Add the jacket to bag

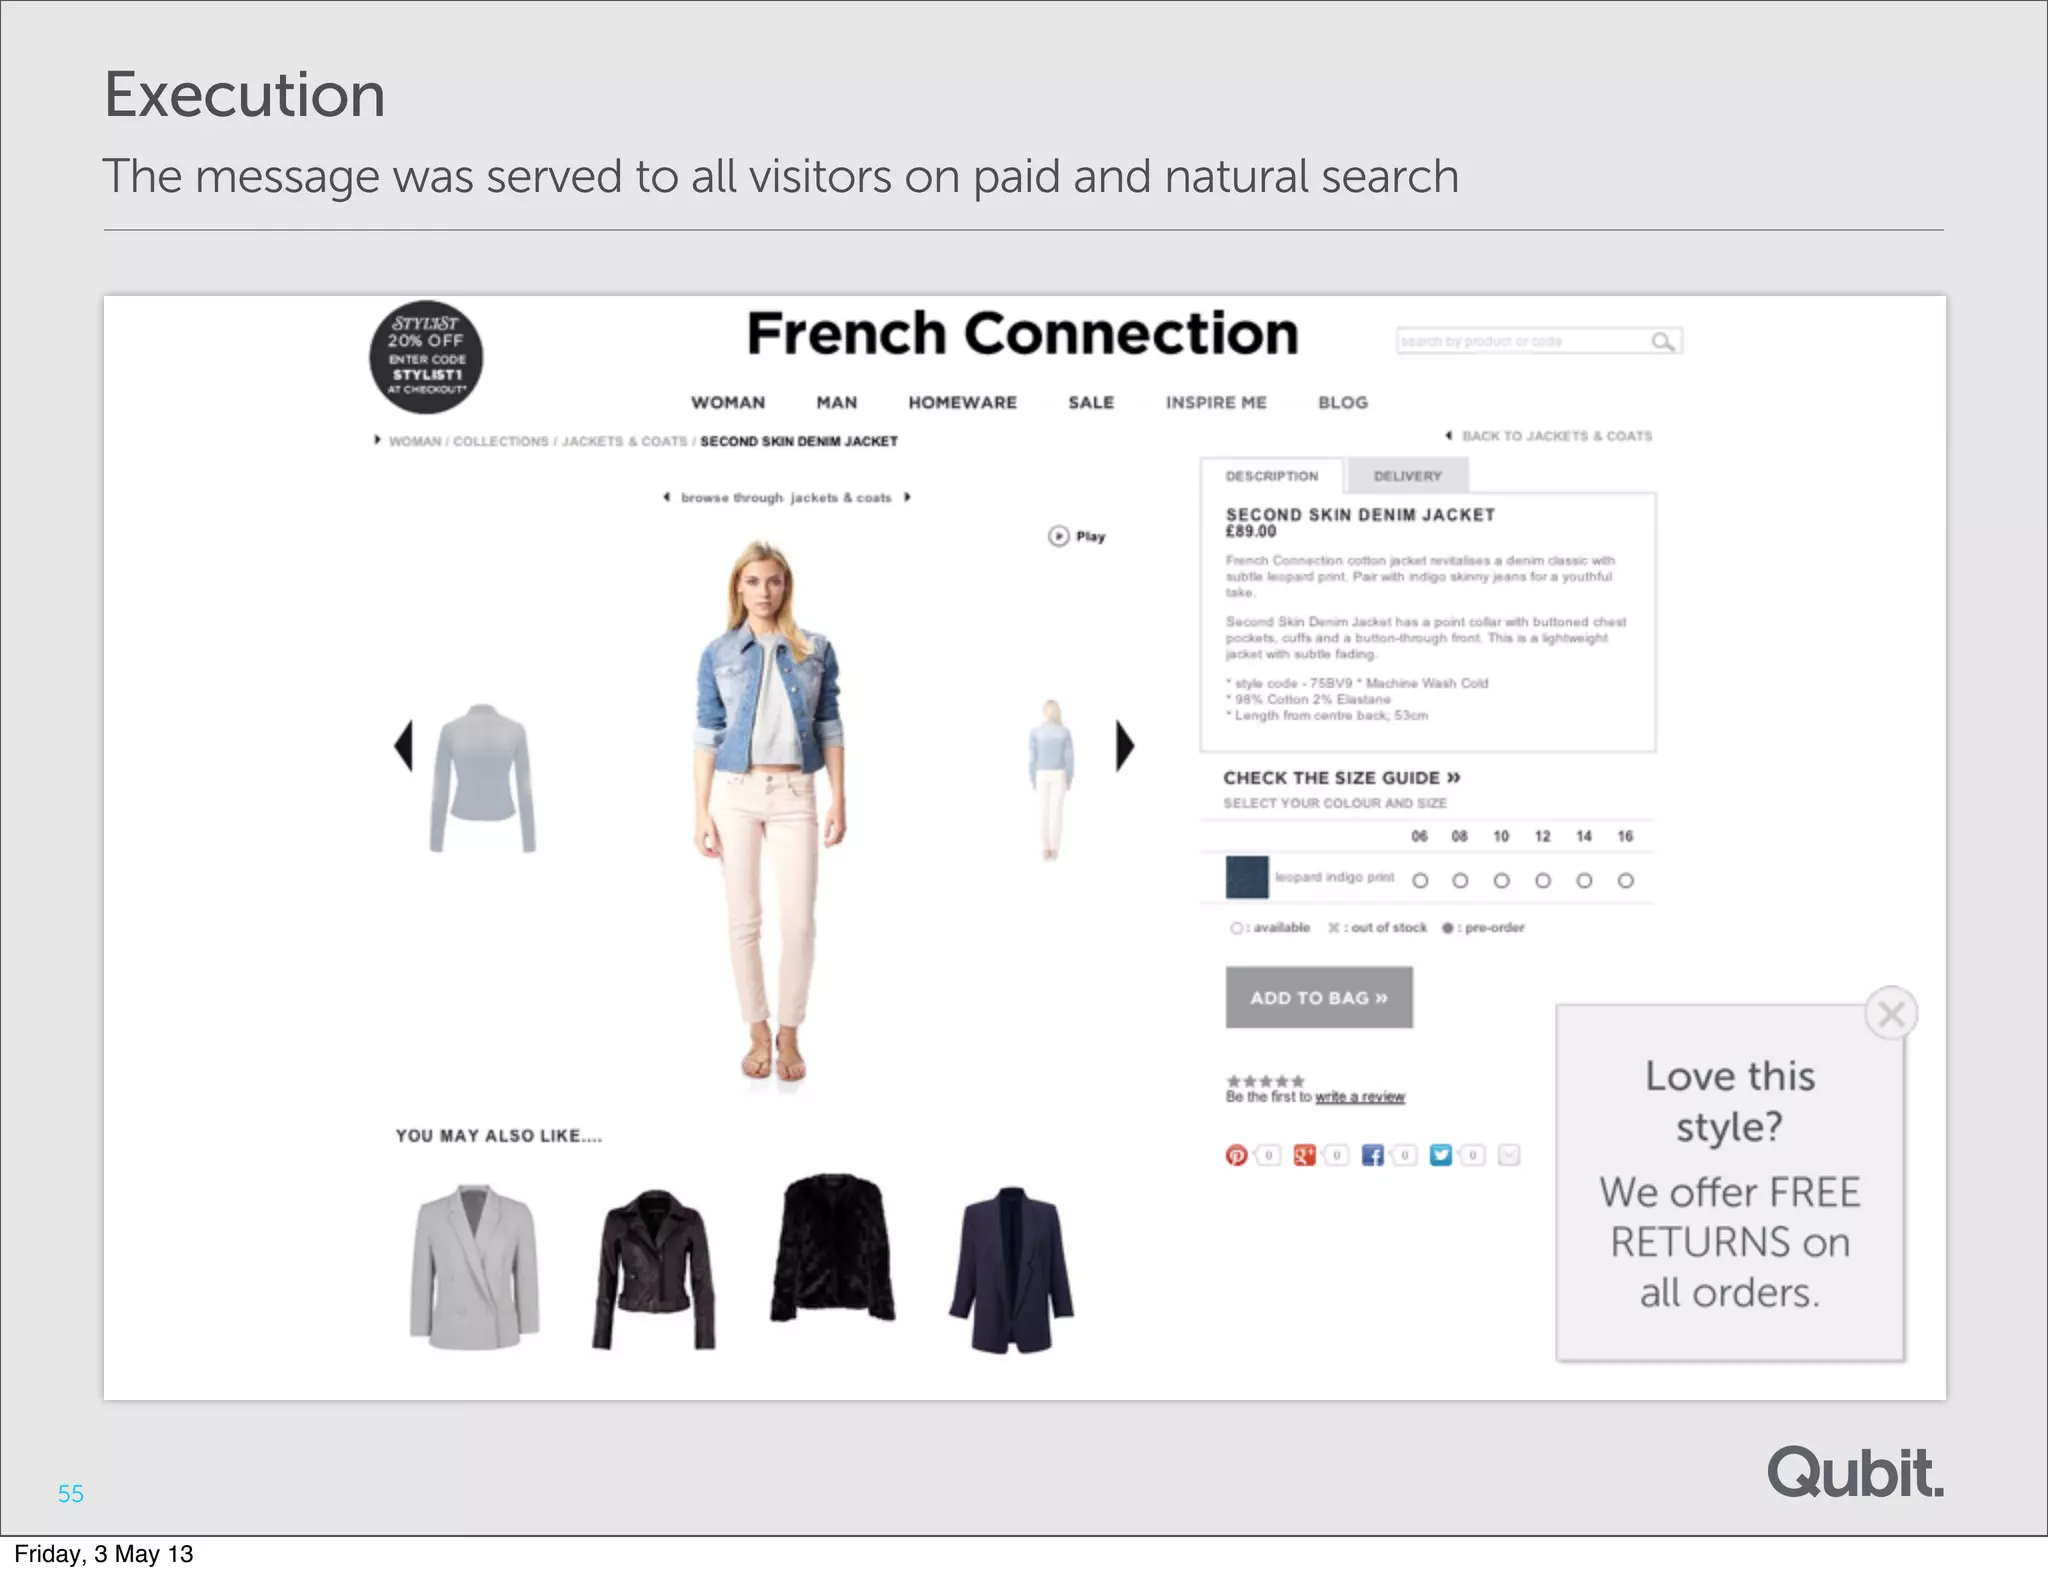[x=1319, y=997]
